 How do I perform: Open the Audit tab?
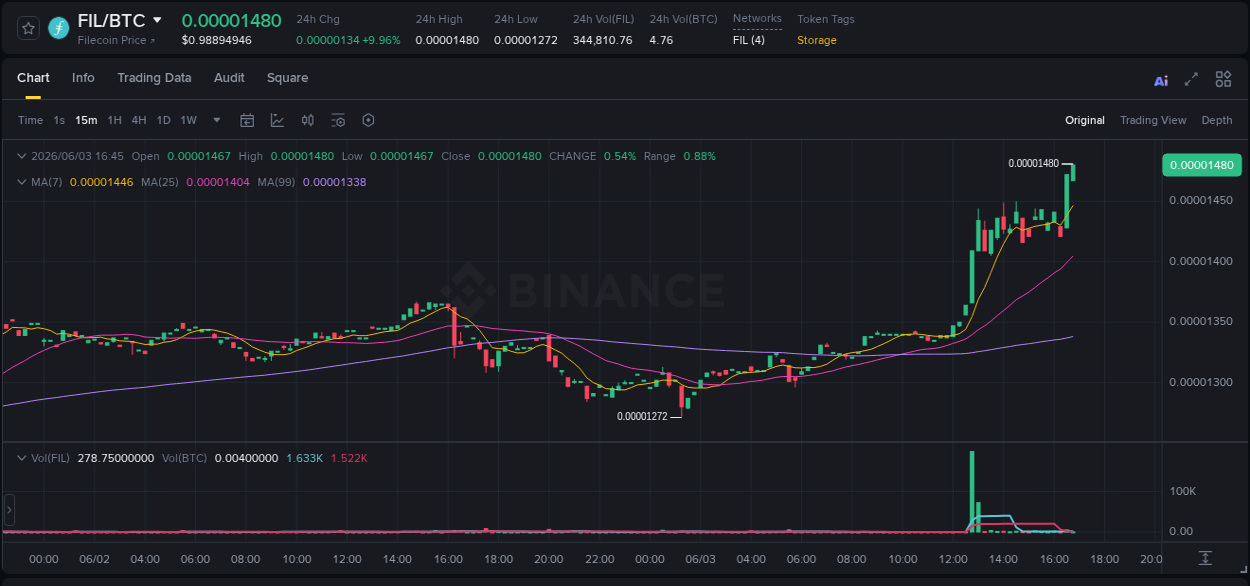click(229, 78)
